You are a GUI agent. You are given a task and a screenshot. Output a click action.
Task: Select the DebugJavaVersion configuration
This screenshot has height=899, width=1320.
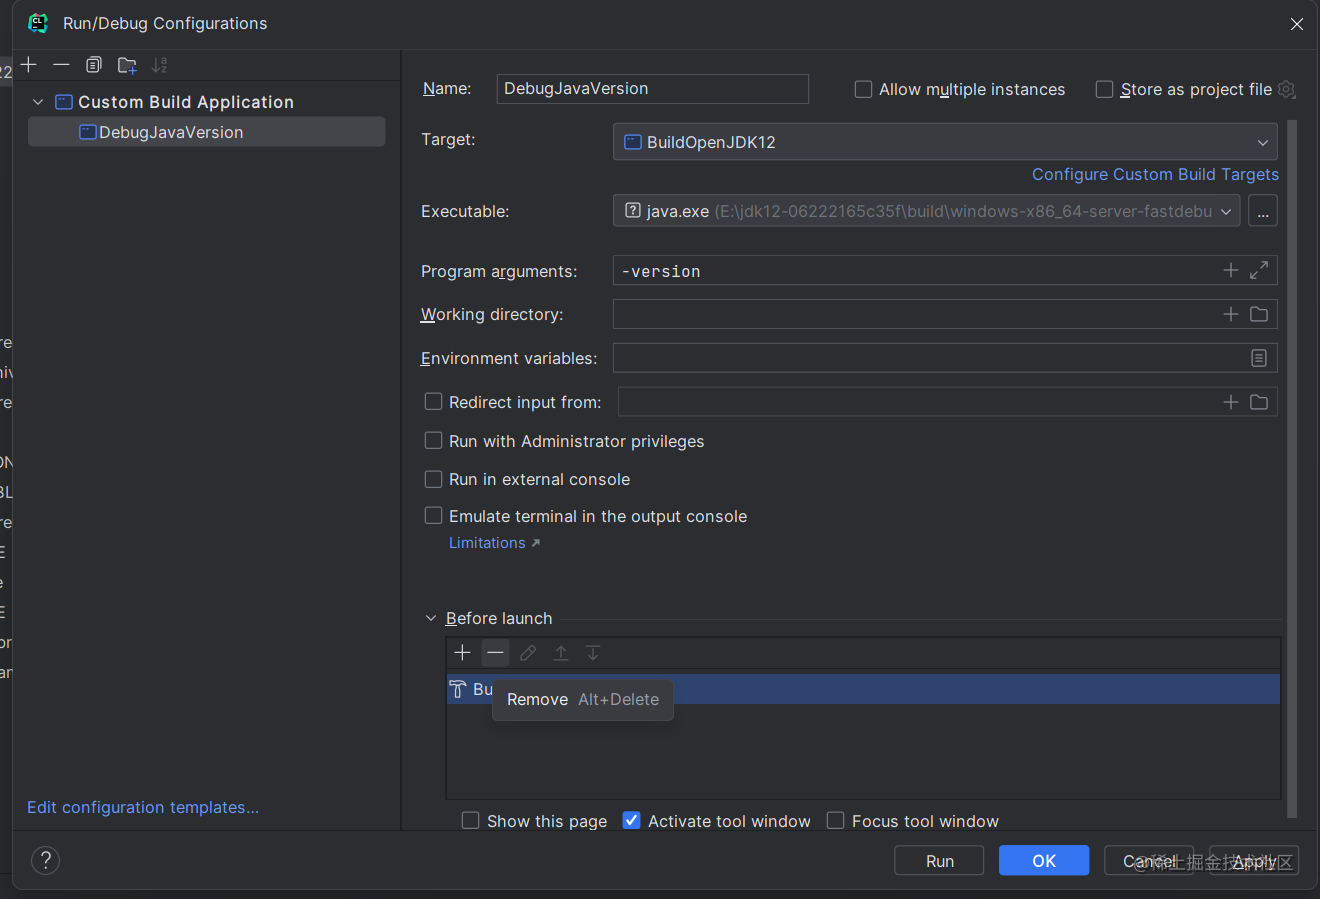click(206, 132)
